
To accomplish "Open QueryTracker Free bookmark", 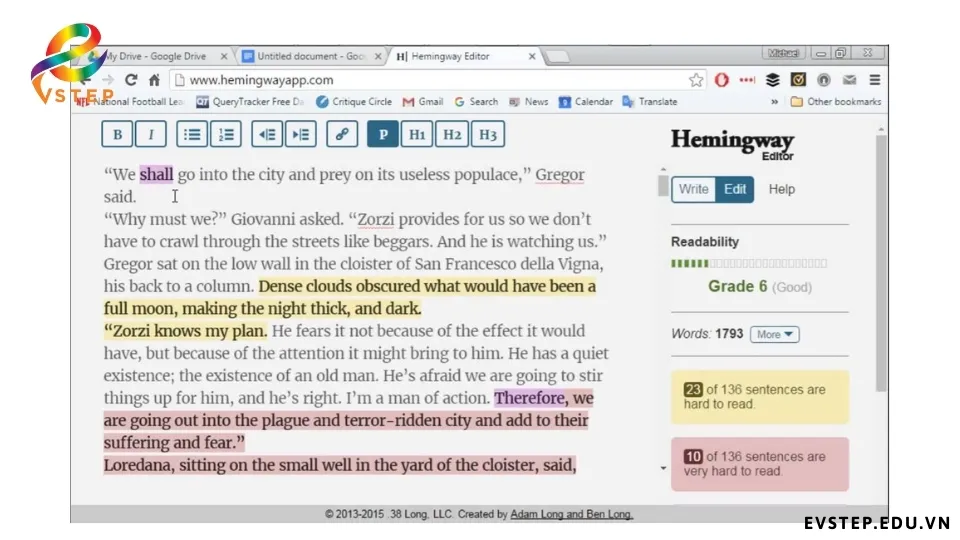I will point(250,102).
